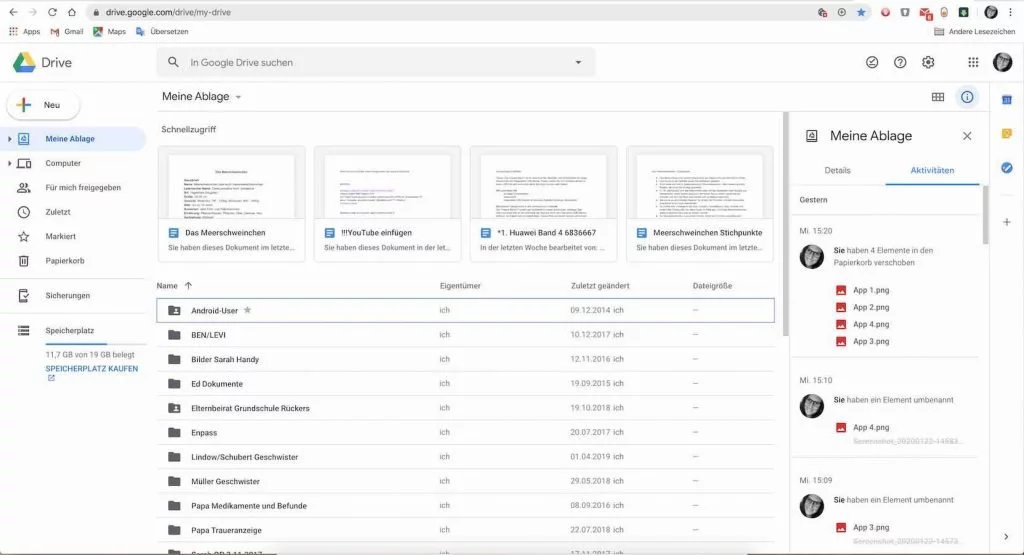
Task: Select Elternbeirat Grundschule Rückers folder
Action: [x=466, y=408]
